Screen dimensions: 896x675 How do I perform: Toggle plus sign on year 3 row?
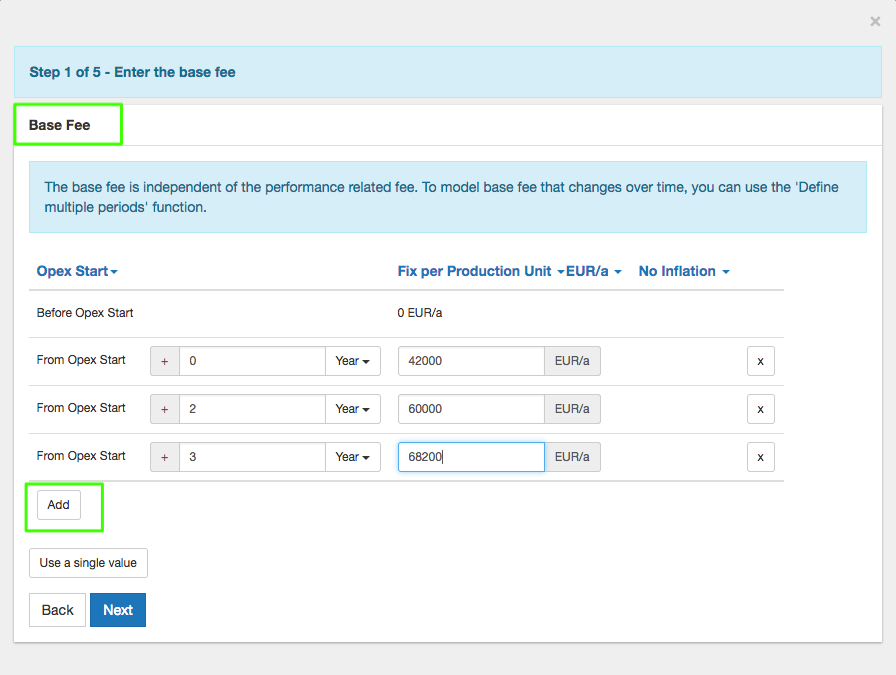(164, 457)
